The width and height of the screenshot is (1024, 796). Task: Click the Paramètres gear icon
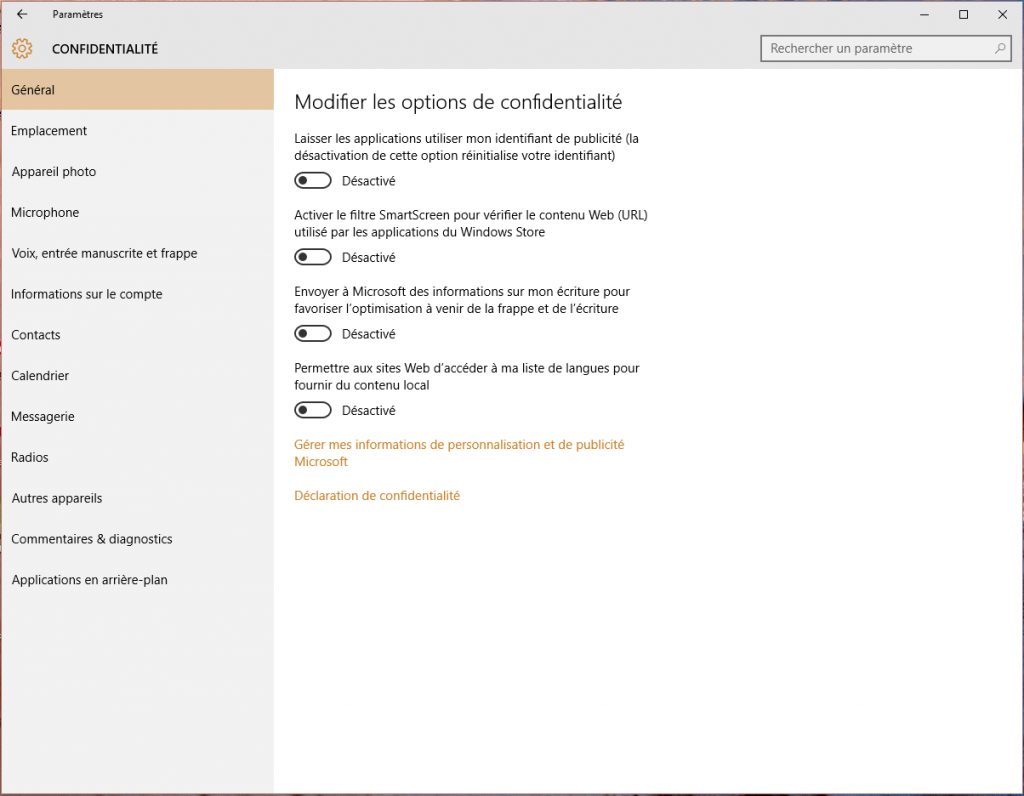tap(21, 48)
